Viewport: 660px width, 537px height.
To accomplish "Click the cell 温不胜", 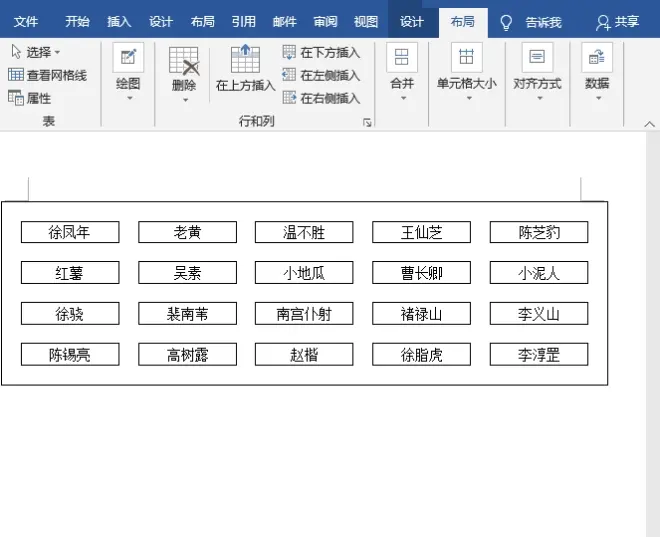I will 304,232.
